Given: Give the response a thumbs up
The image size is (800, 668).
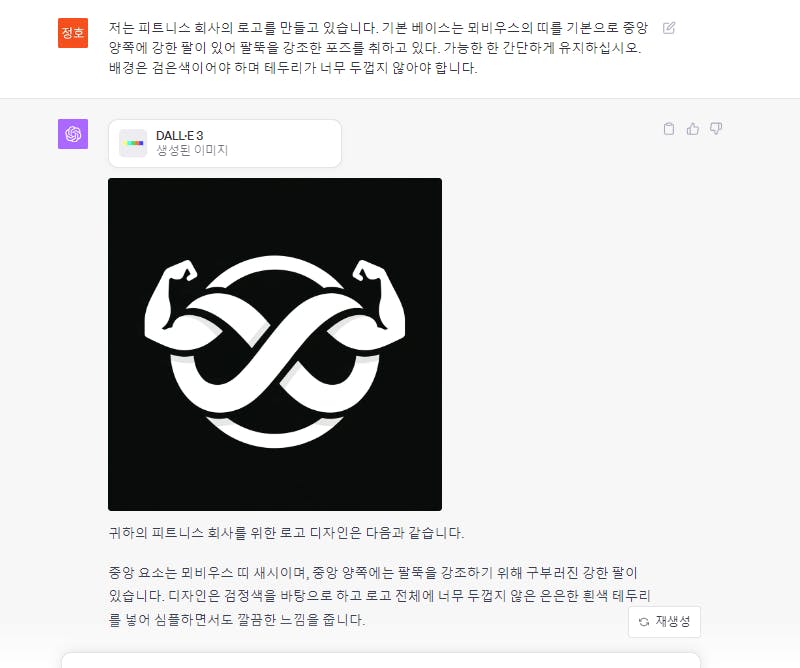Looking at the screenshot, I should click(x=692, y=129).
